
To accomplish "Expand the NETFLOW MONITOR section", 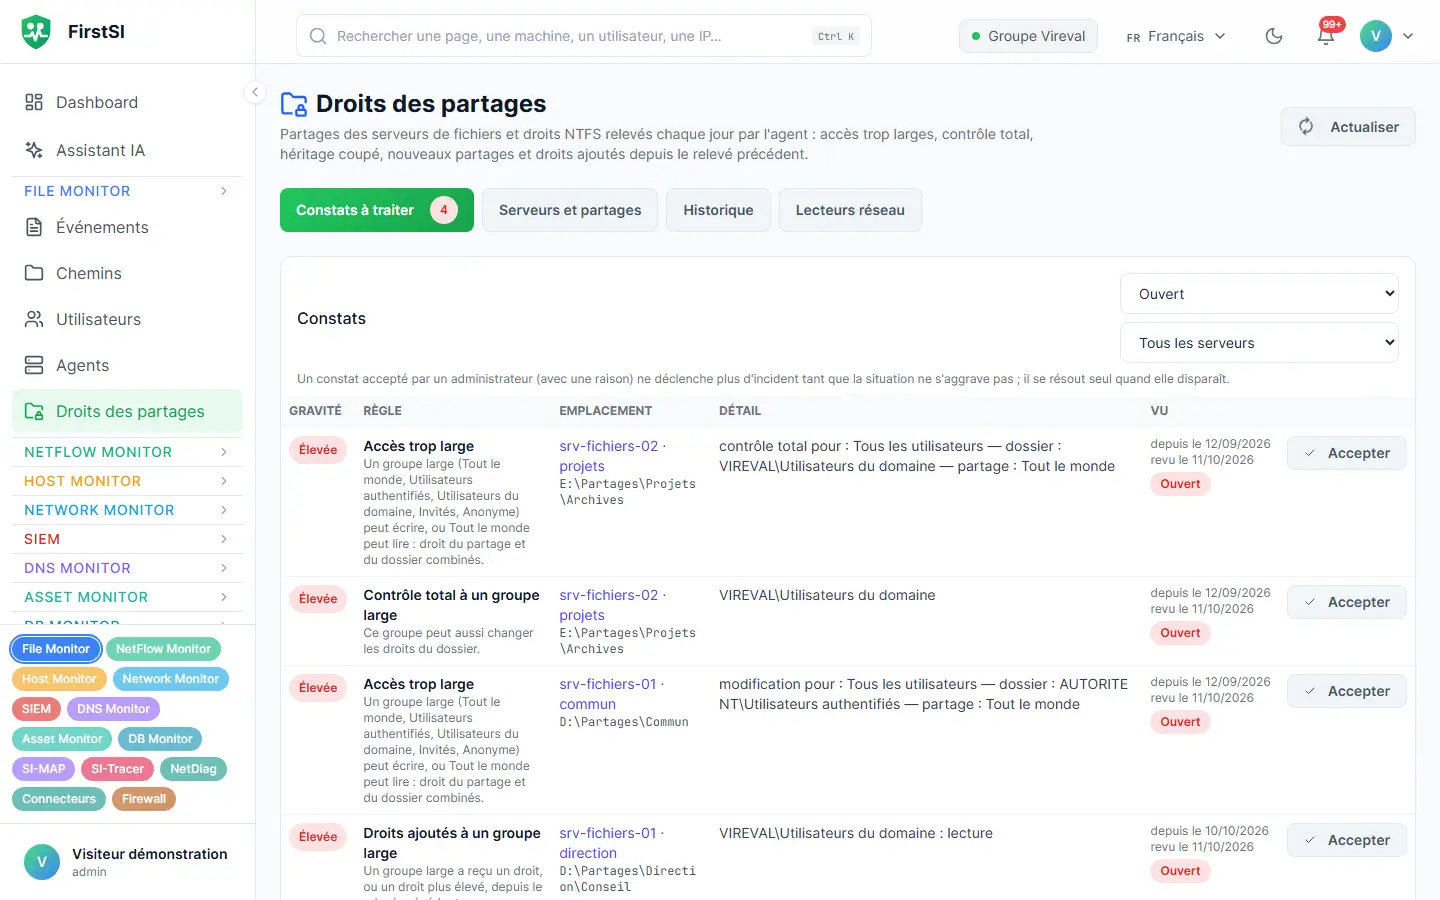I will point(127,452).
